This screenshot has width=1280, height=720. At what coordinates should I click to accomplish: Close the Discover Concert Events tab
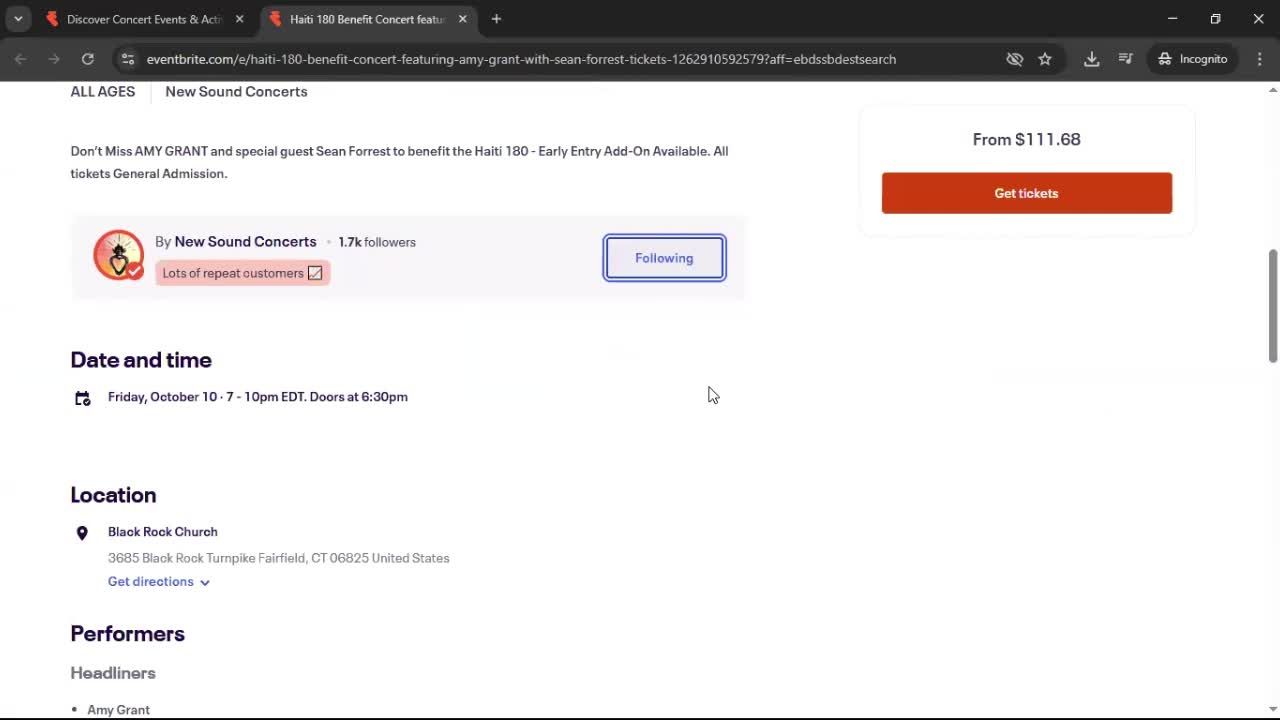point(239,19)
